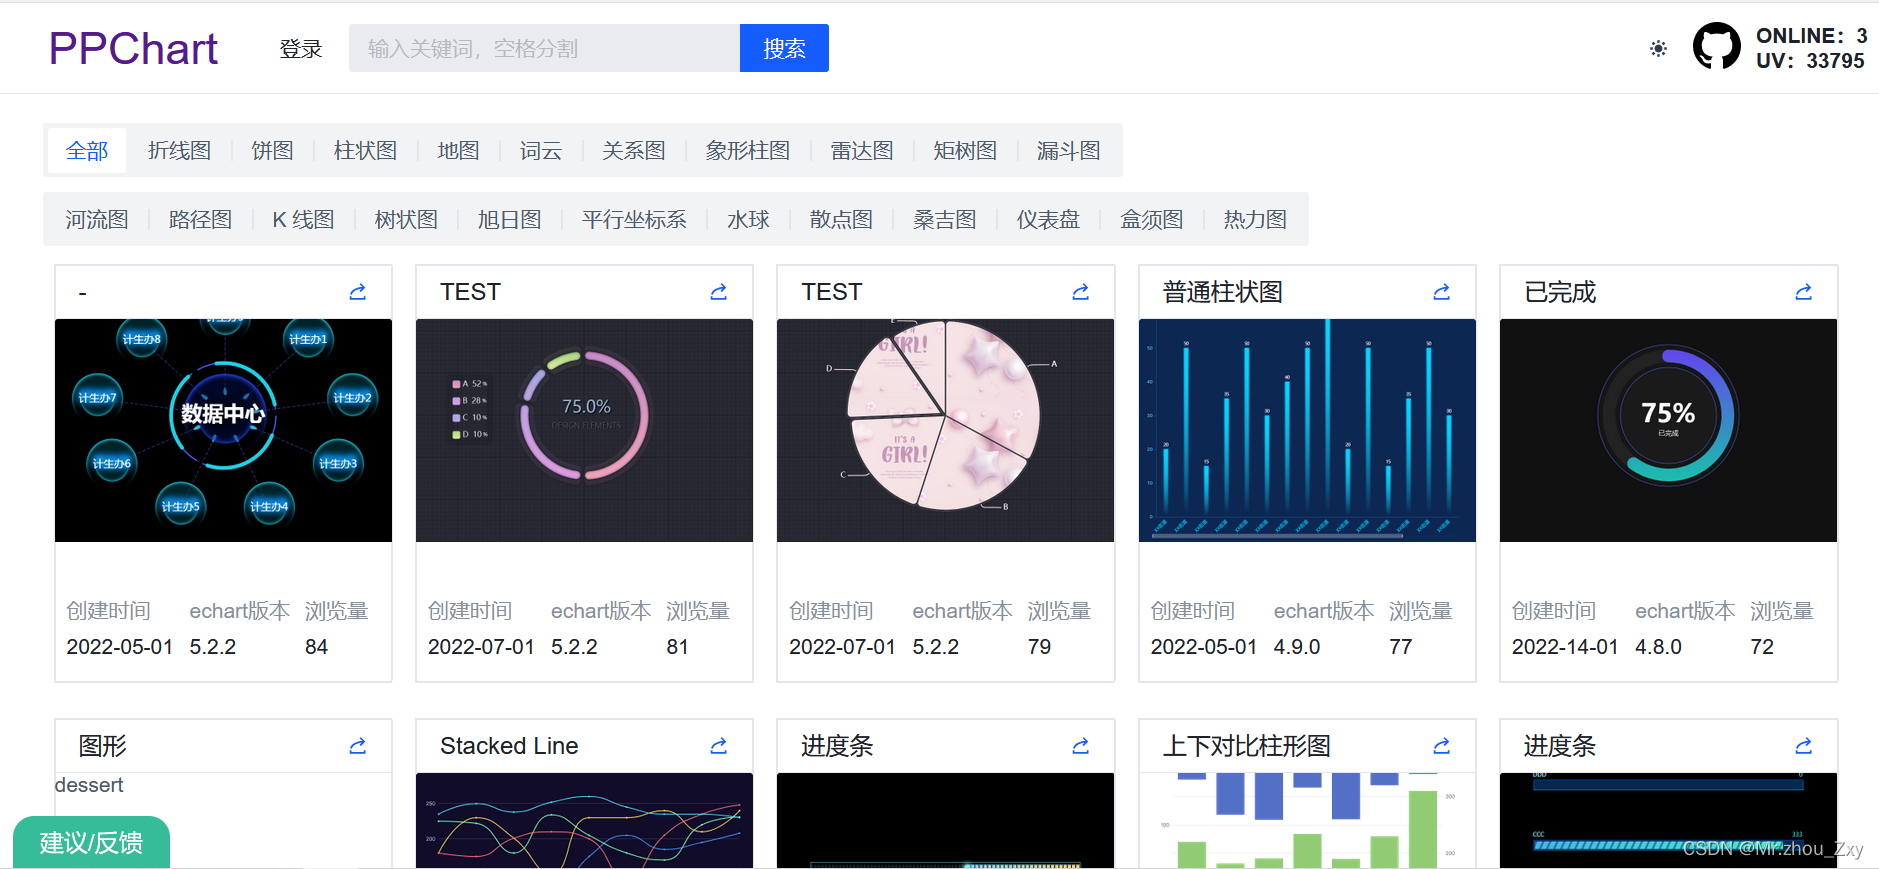1879x869 pixels.
Task: Click the 图形 card title
Action: tap(103, 746)
